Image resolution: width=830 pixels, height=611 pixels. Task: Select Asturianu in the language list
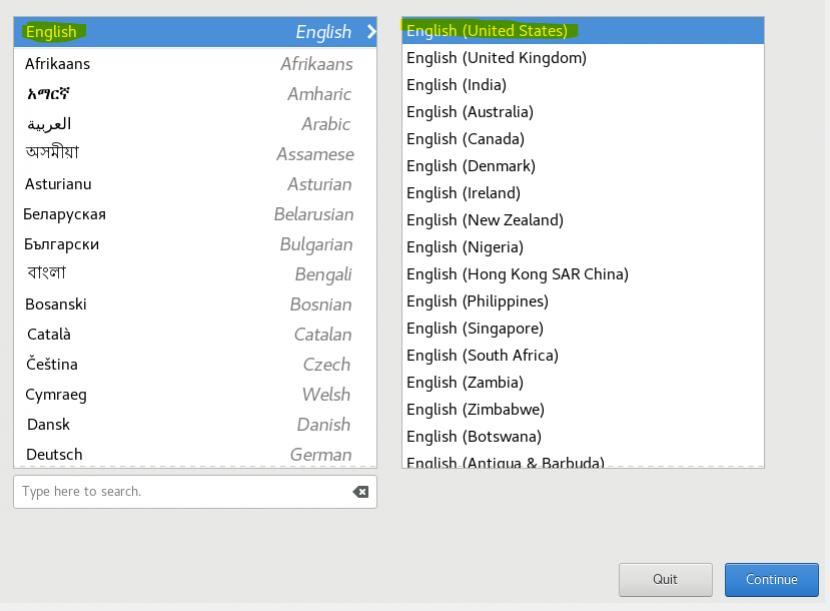(195, 184)
